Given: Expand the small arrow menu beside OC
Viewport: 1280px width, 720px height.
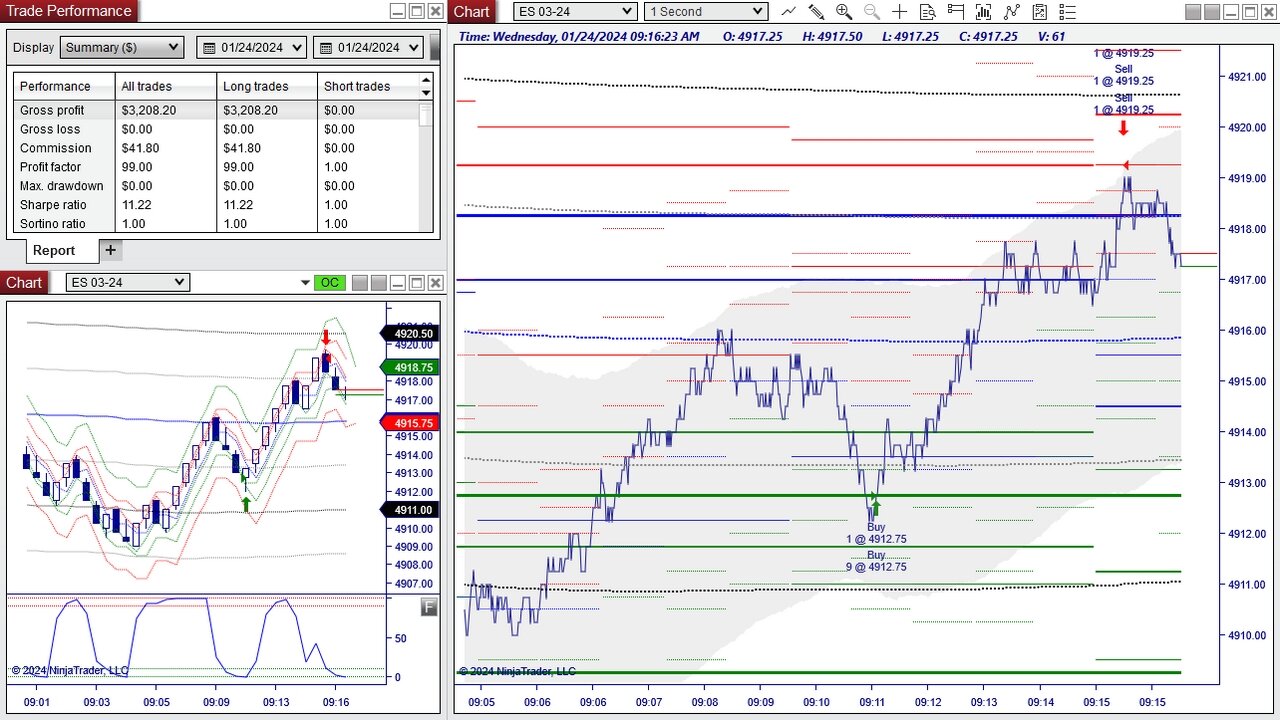Looking at the screenshot, I should pyautogui.click(x=305, y=283).
